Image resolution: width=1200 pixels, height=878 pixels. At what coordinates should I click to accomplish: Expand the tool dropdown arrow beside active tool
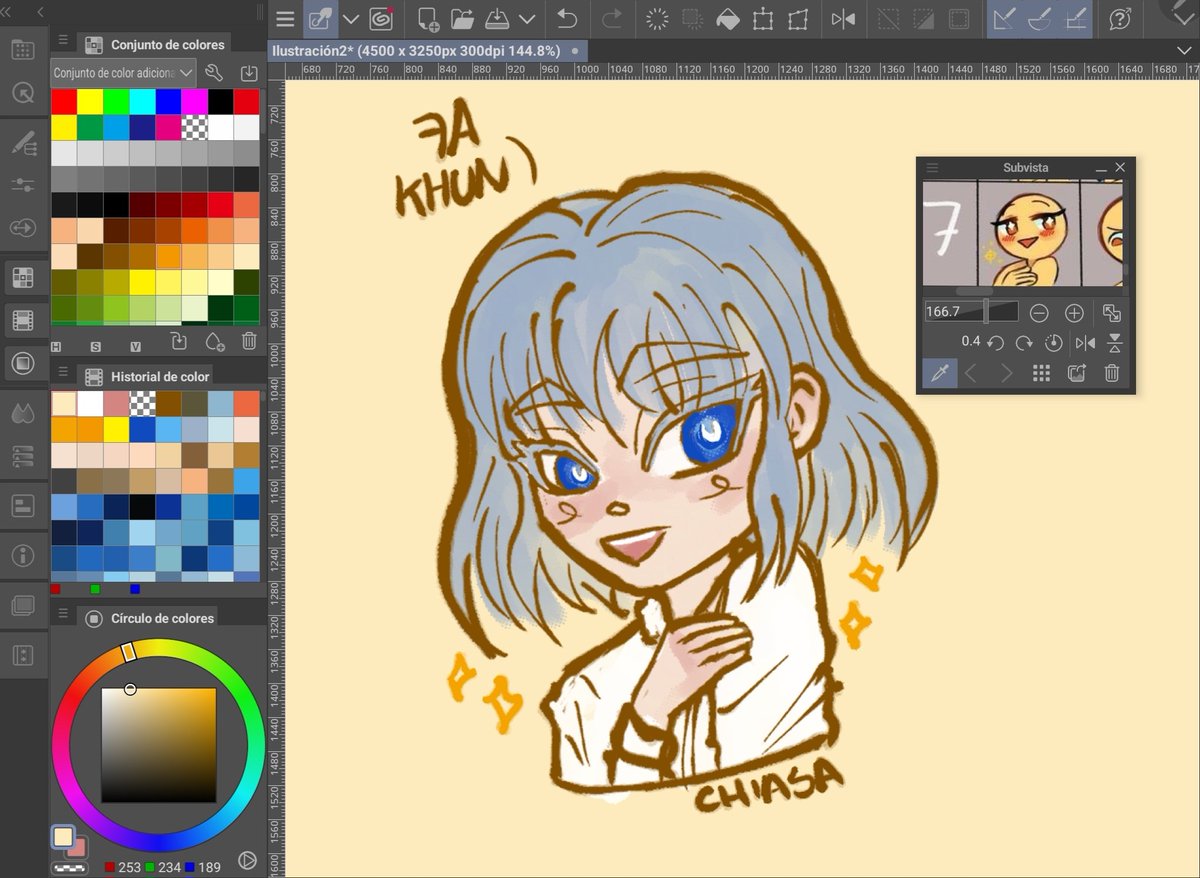pyautogui.click(x=350, y=19)
